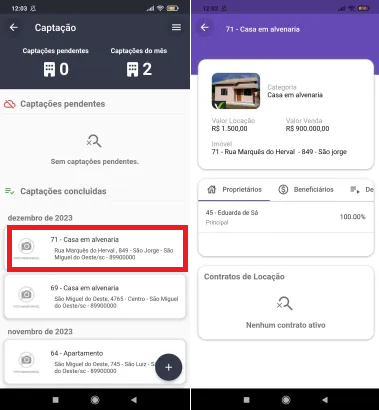Switch to the Proprietários tab

(234, 190)
